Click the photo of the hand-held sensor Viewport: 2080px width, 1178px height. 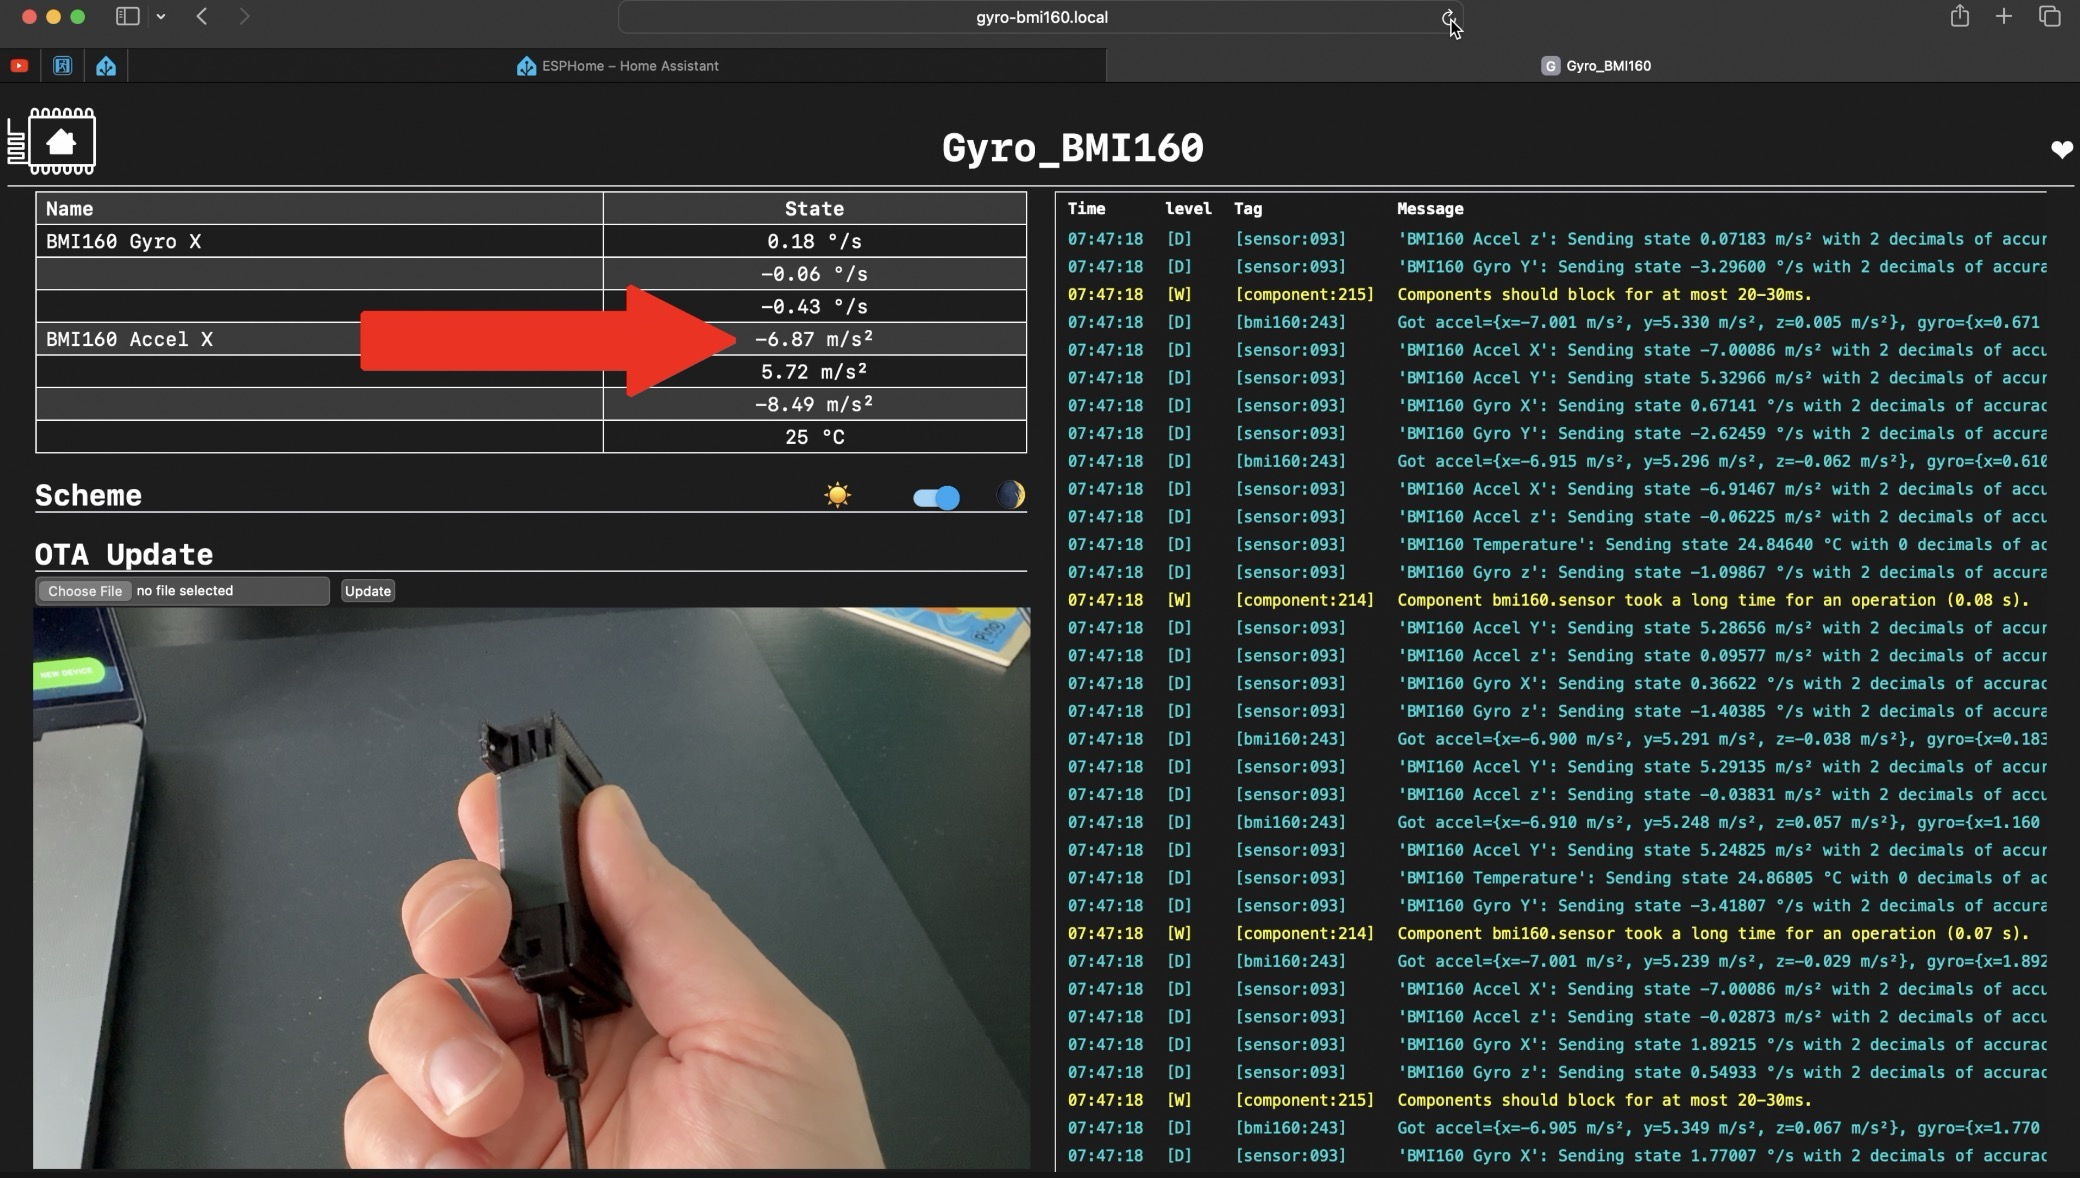[531, 888]
